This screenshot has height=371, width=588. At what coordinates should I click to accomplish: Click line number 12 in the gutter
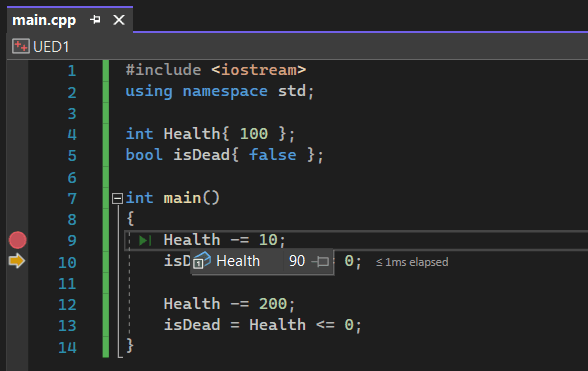(x=67, y=304)
